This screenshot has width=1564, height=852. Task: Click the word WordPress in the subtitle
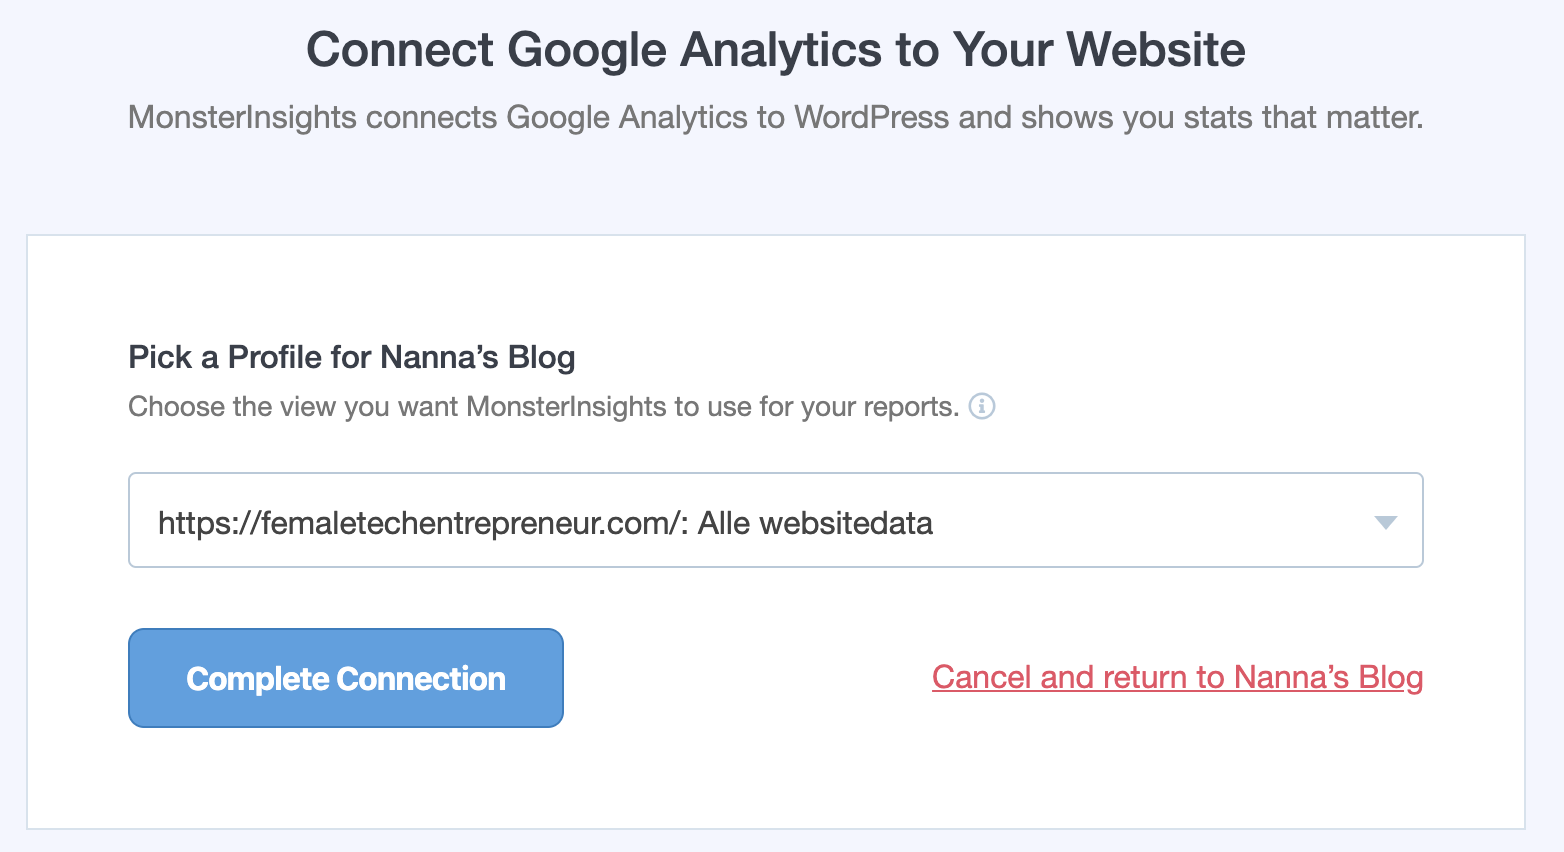point(871,118)
